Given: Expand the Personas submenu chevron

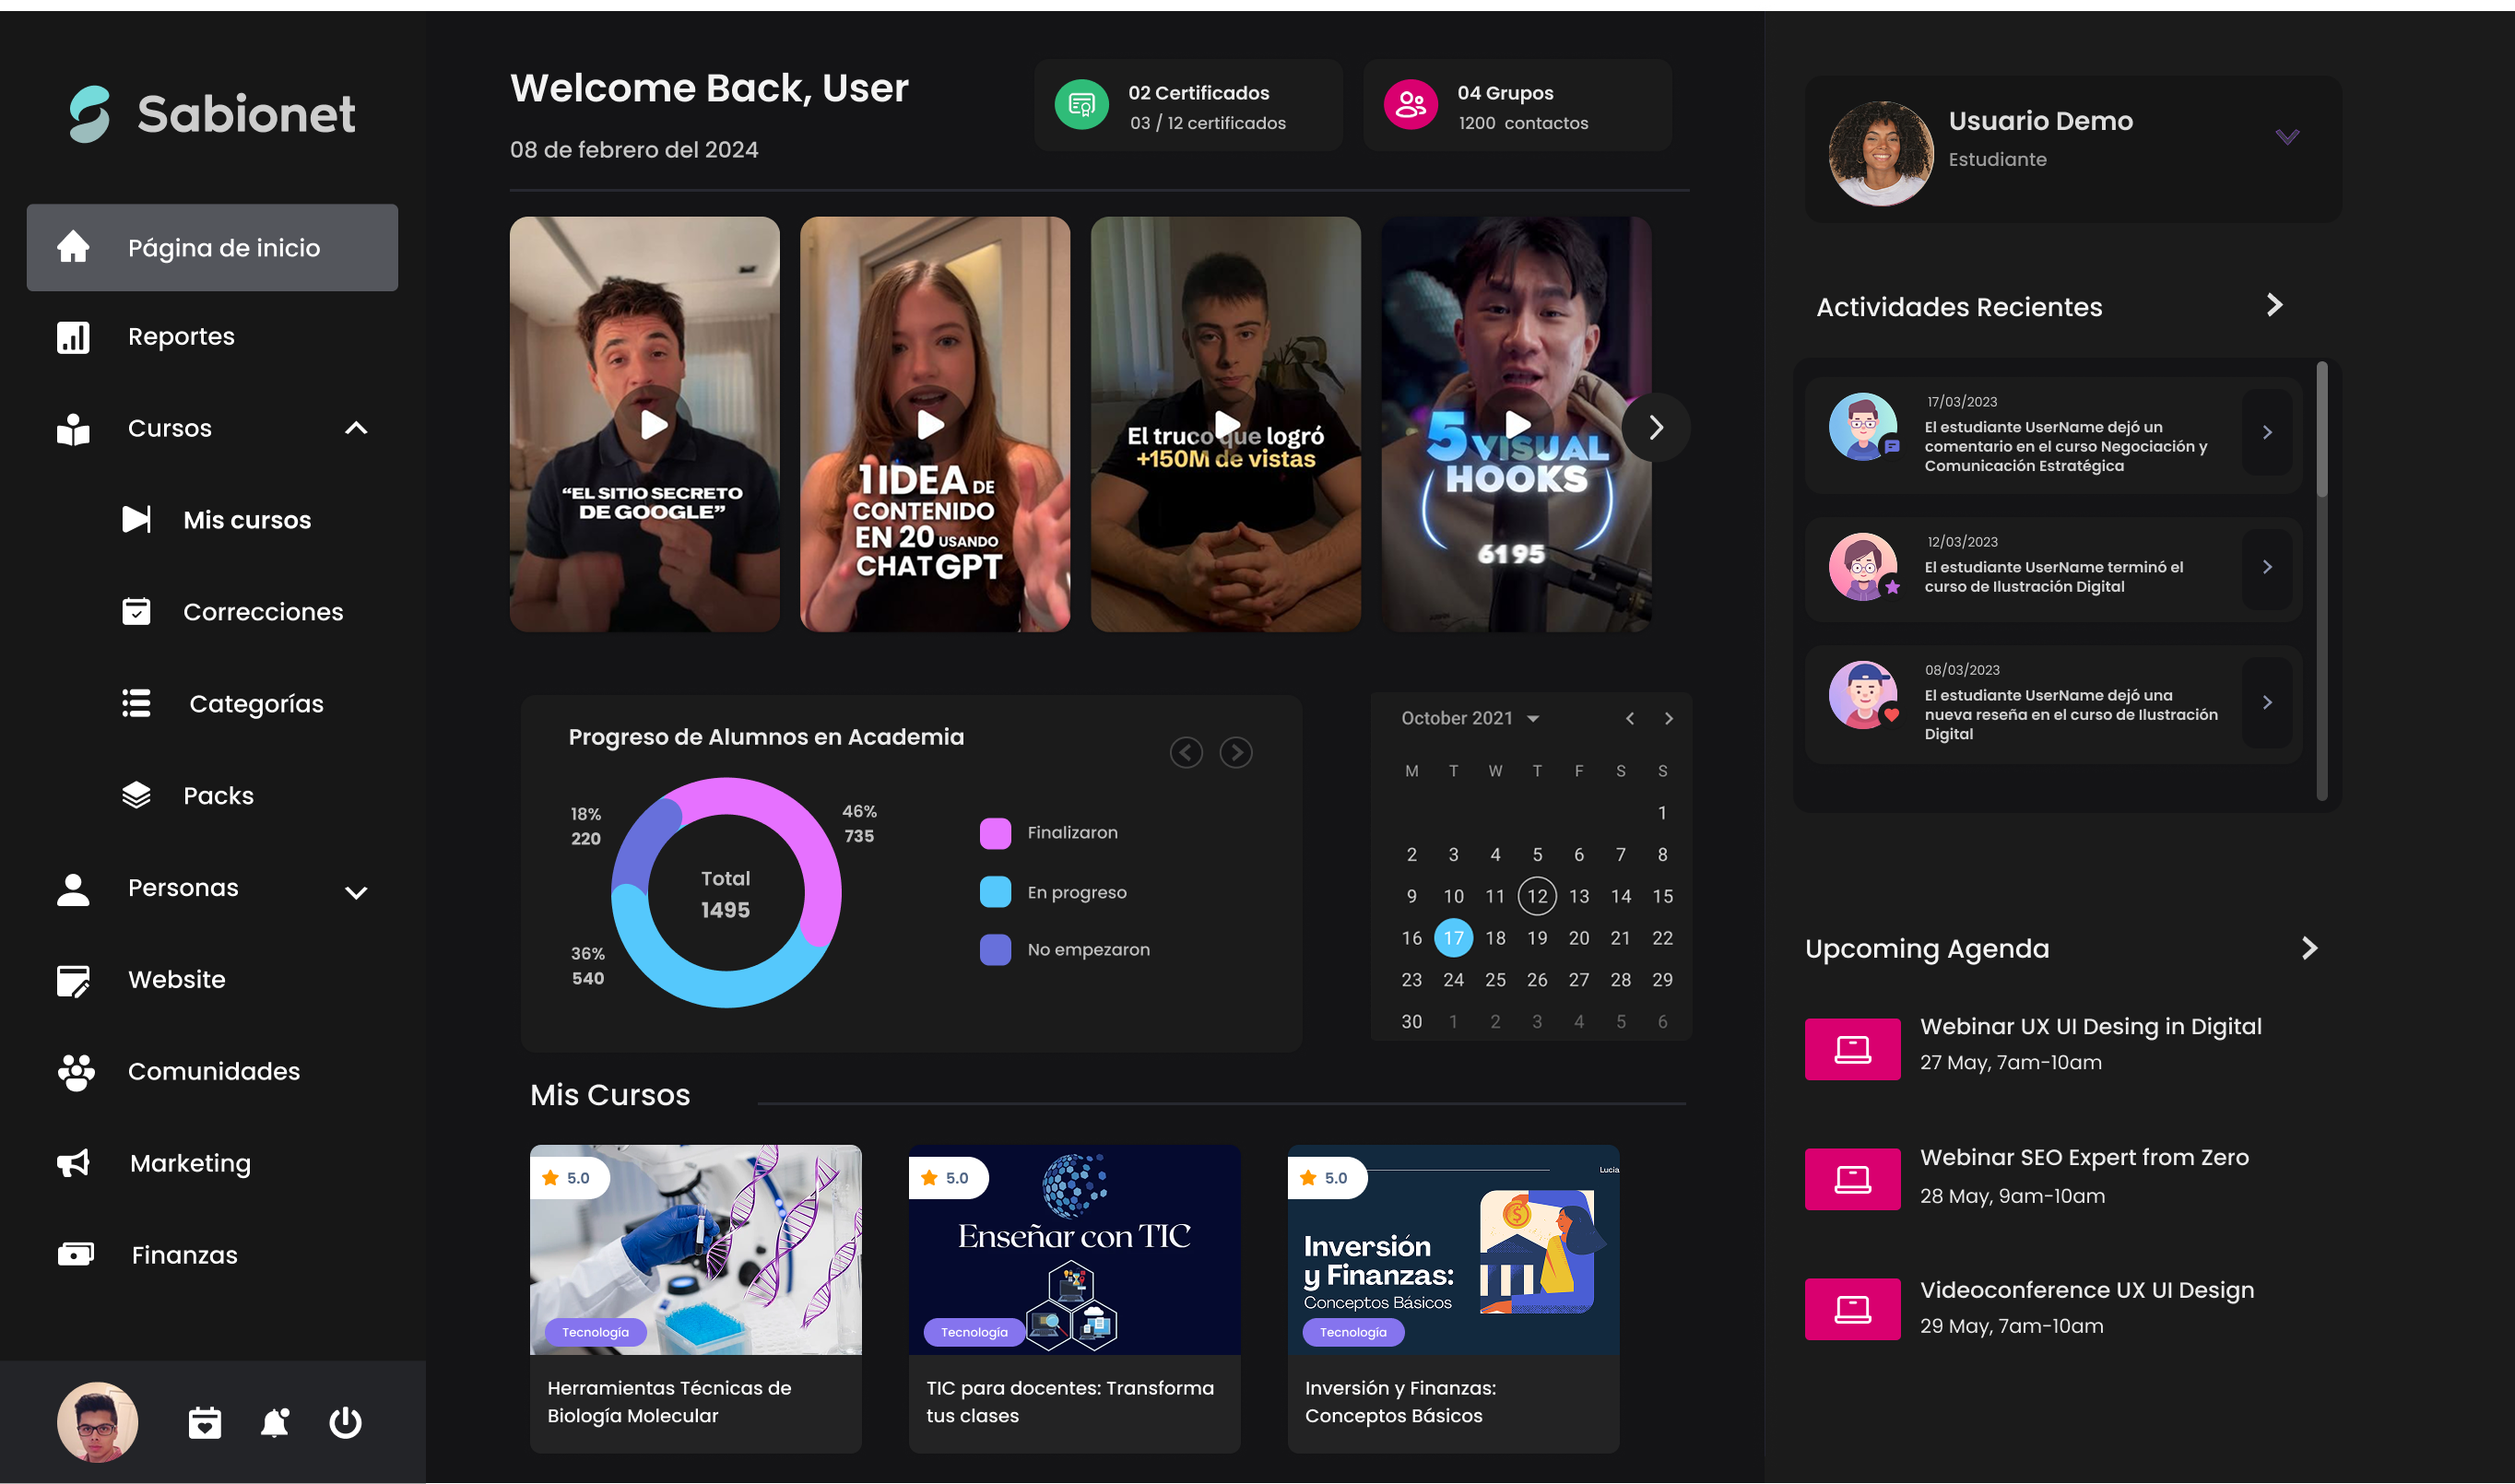Looking at the screenshot, I should click(356, 892).
